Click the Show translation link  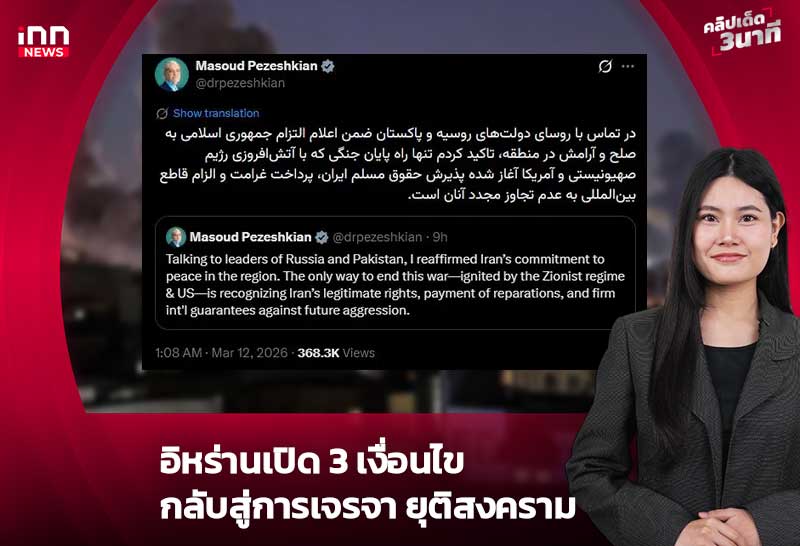[216, 113]
